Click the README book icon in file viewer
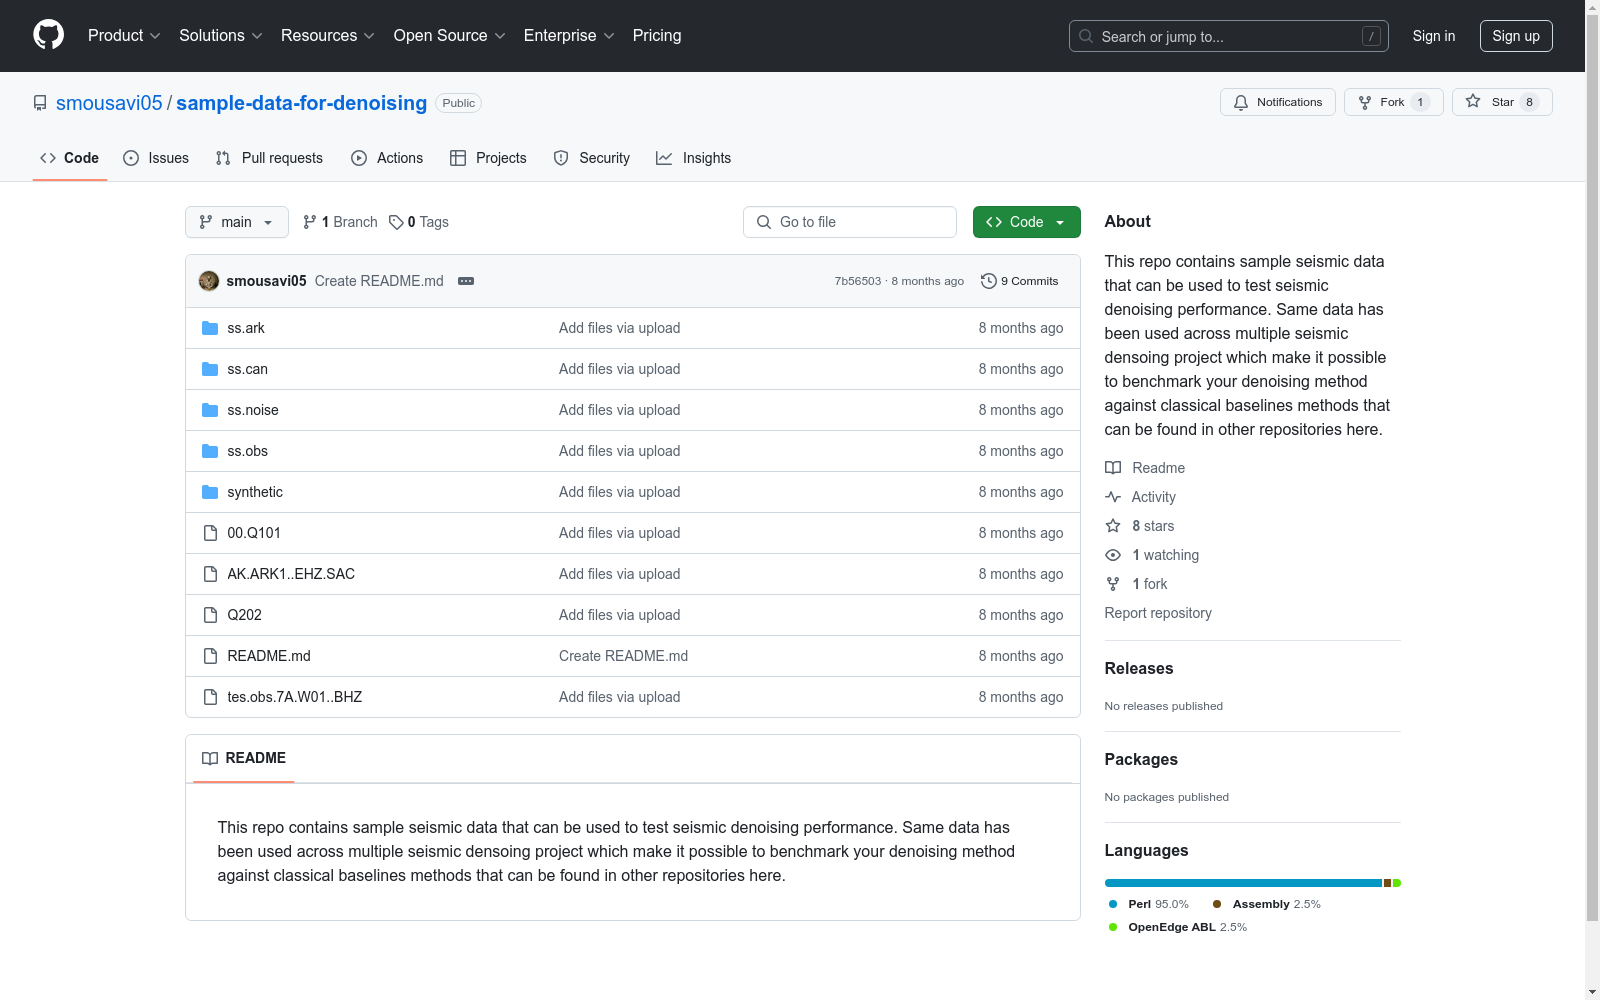This screenshot has height=1000, width=1600. pyautogui.click(x=210, y=759)
